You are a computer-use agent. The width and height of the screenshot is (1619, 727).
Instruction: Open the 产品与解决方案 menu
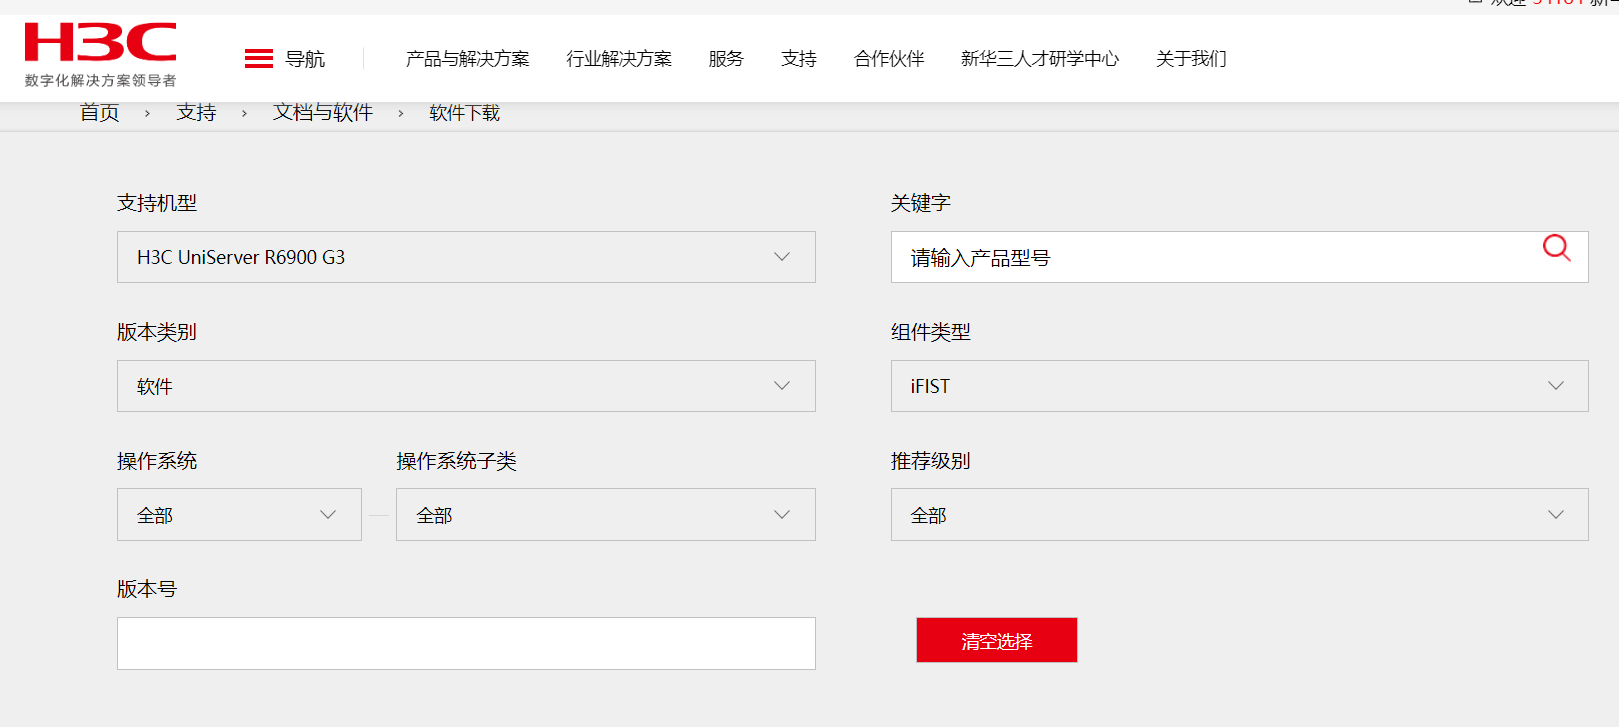(x=467, y=59)
